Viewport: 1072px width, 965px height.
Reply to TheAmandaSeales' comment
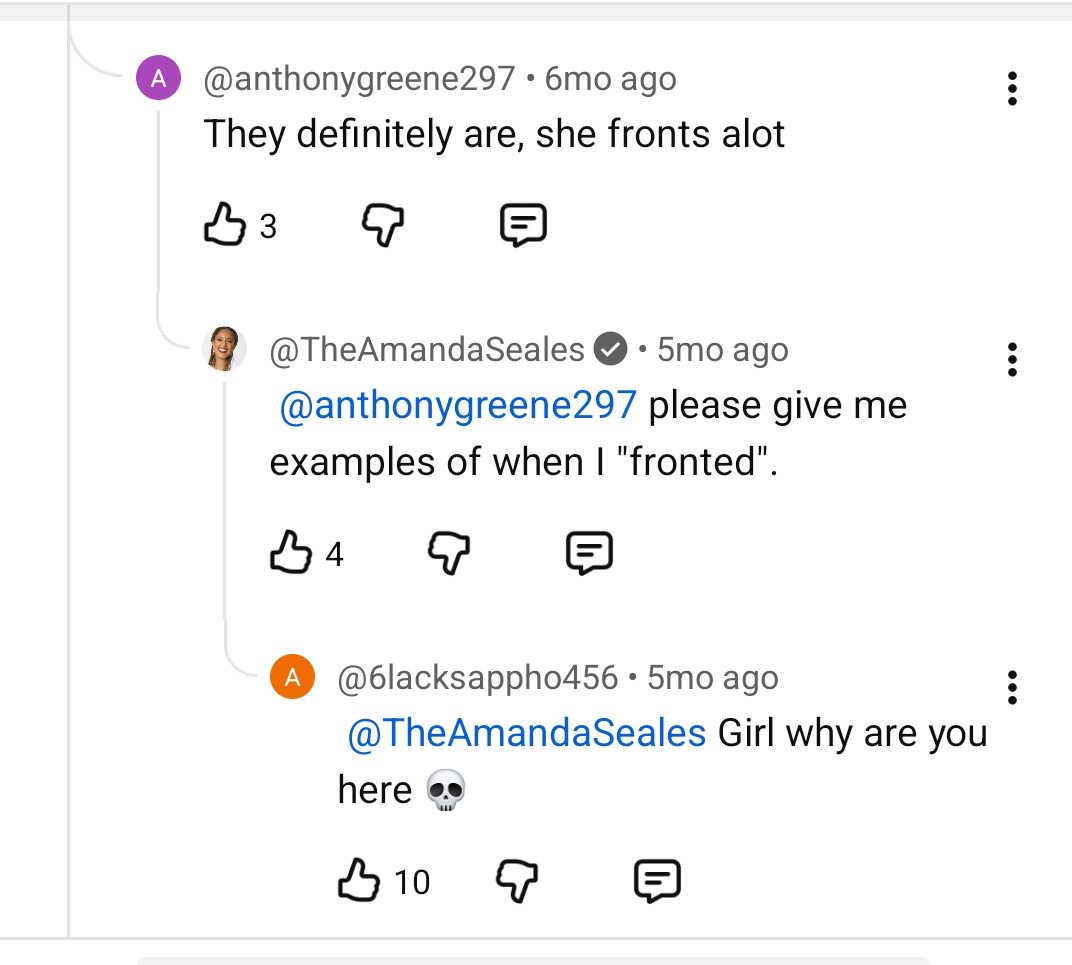[x=589, y=552]
